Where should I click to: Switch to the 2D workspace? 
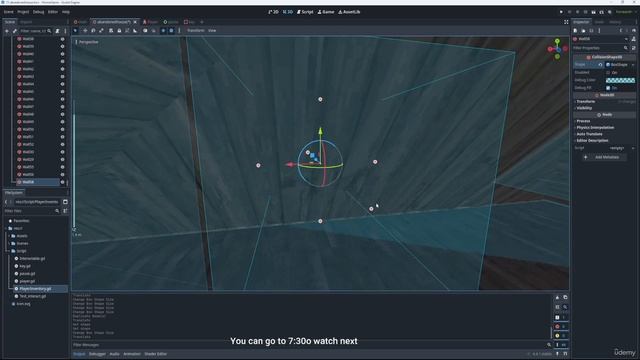(x=273, y=12)
